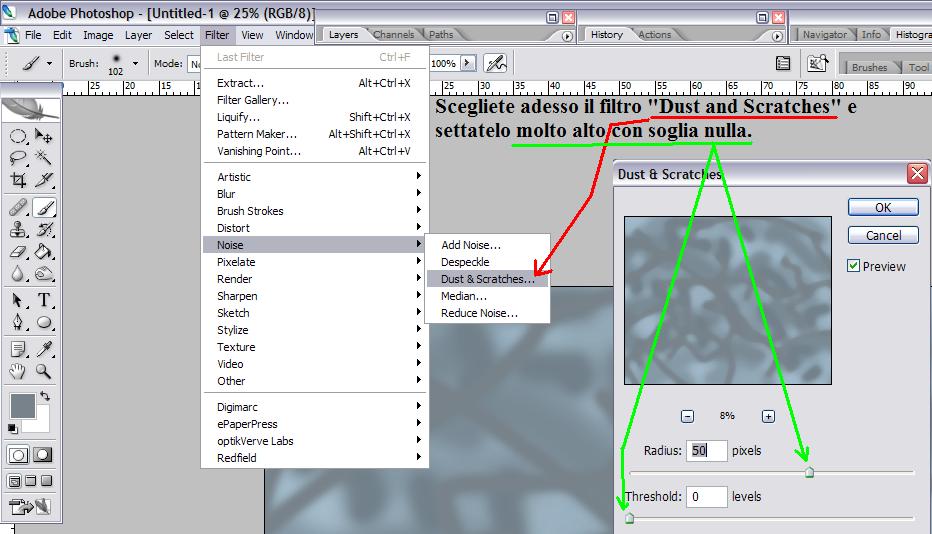The image size is (932, 534).
Task: Open Filter Gallery from the Filter menu
Action: 315,100
